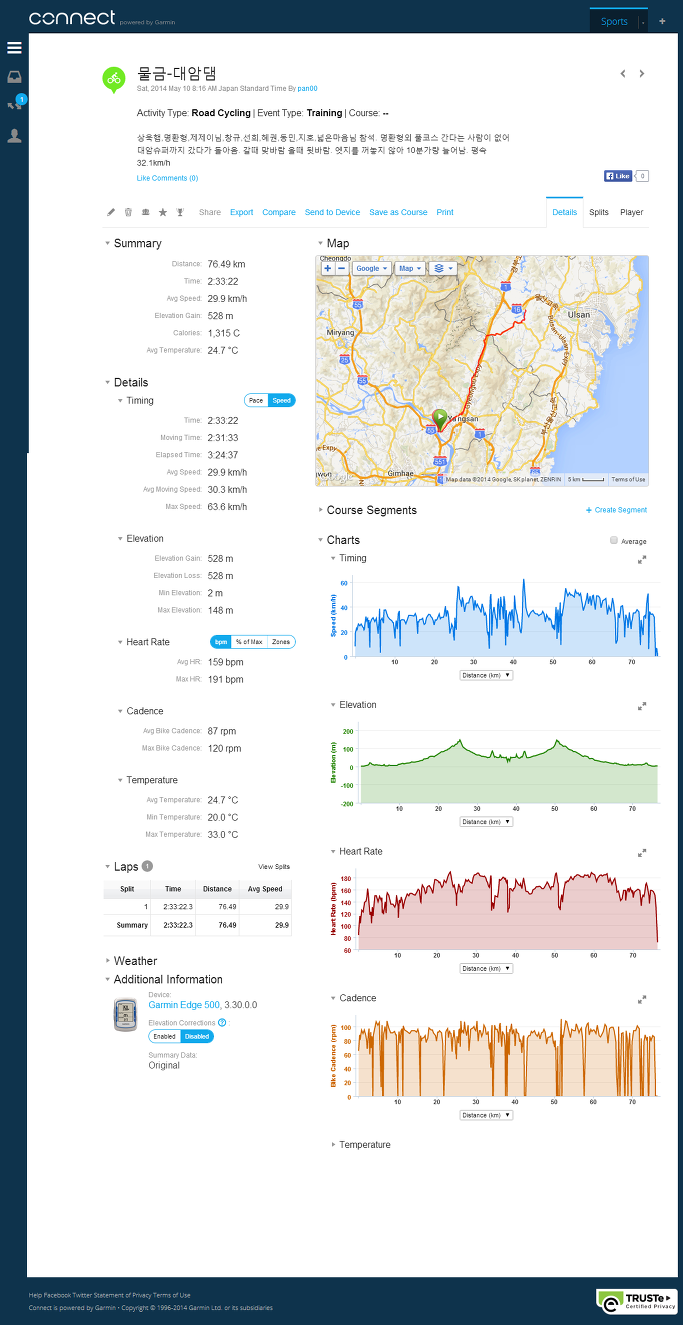Image resolution: width=683 pixels, height=1325 pixels.
Task: Click the trophy icon in the activity toolbar
Action: pos(180,212)
